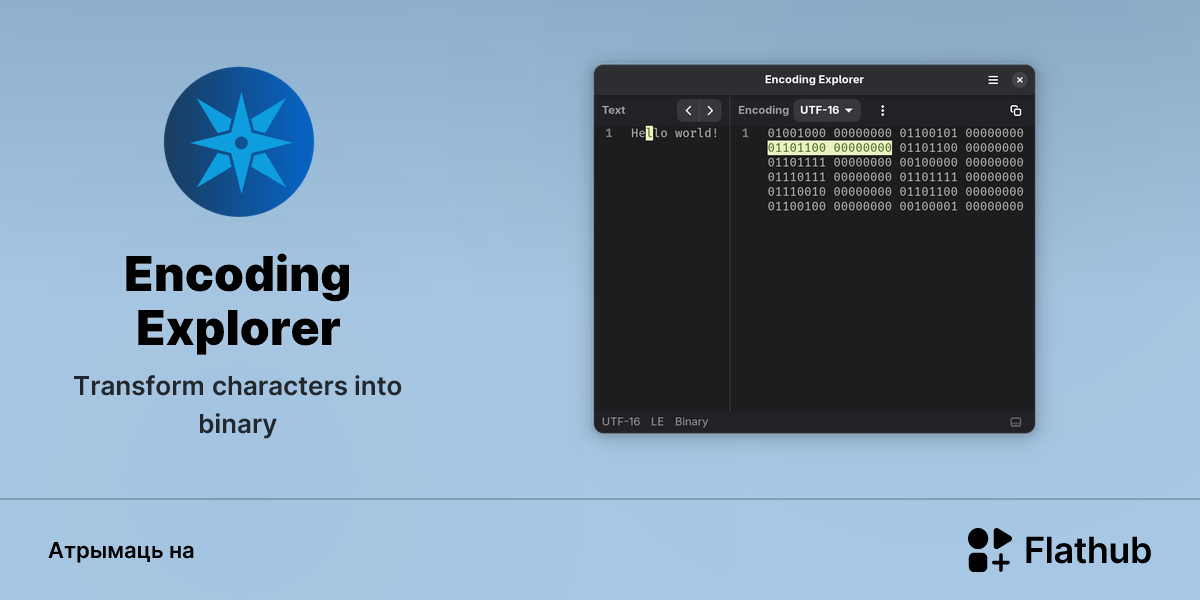The height and width of the screenshot is (600, 1200).
Task: Toggle the bottom panel icon in status bar
Action: [x=1016, y=422]
